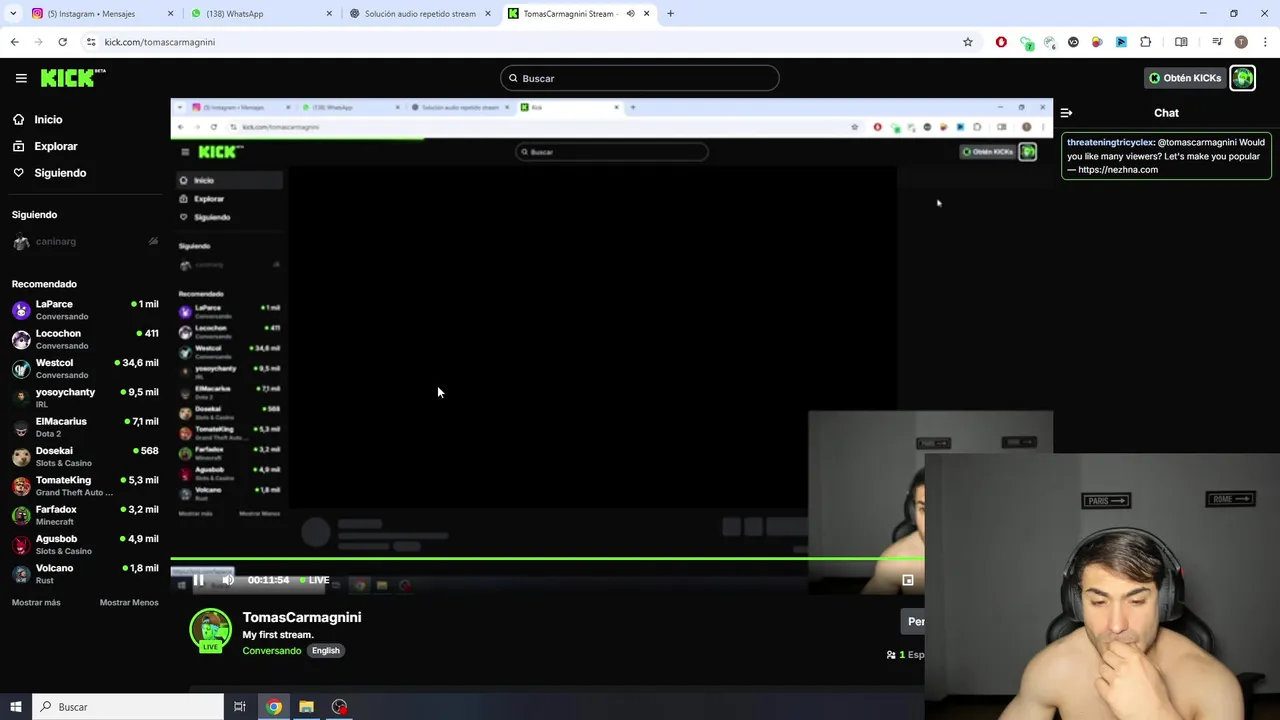Screen dimensions: 1280x720
Task: Switch to the WhatsApp browser tab
Action: (260, 14)
